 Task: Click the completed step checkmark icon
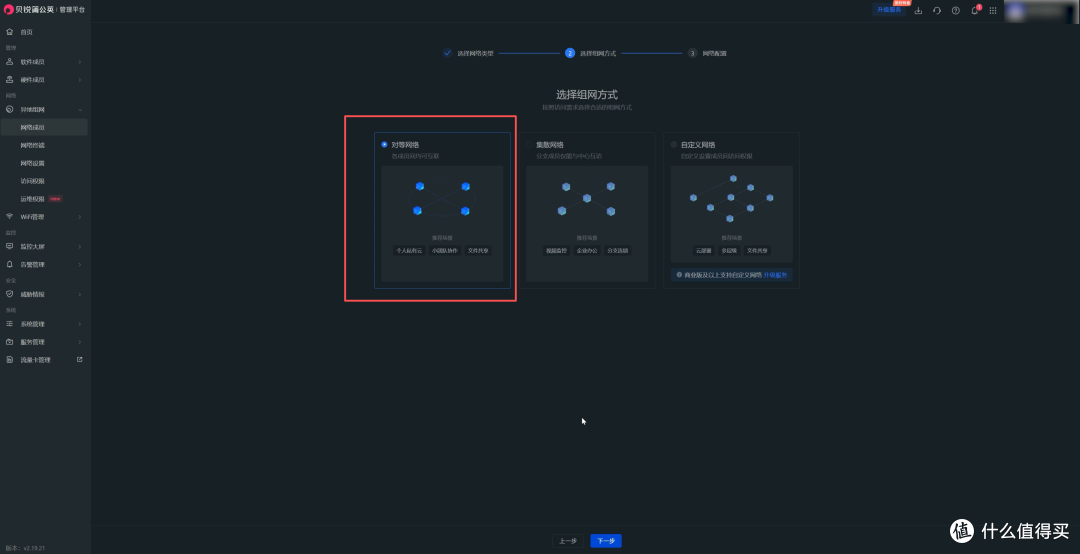(x=447, y=53)
